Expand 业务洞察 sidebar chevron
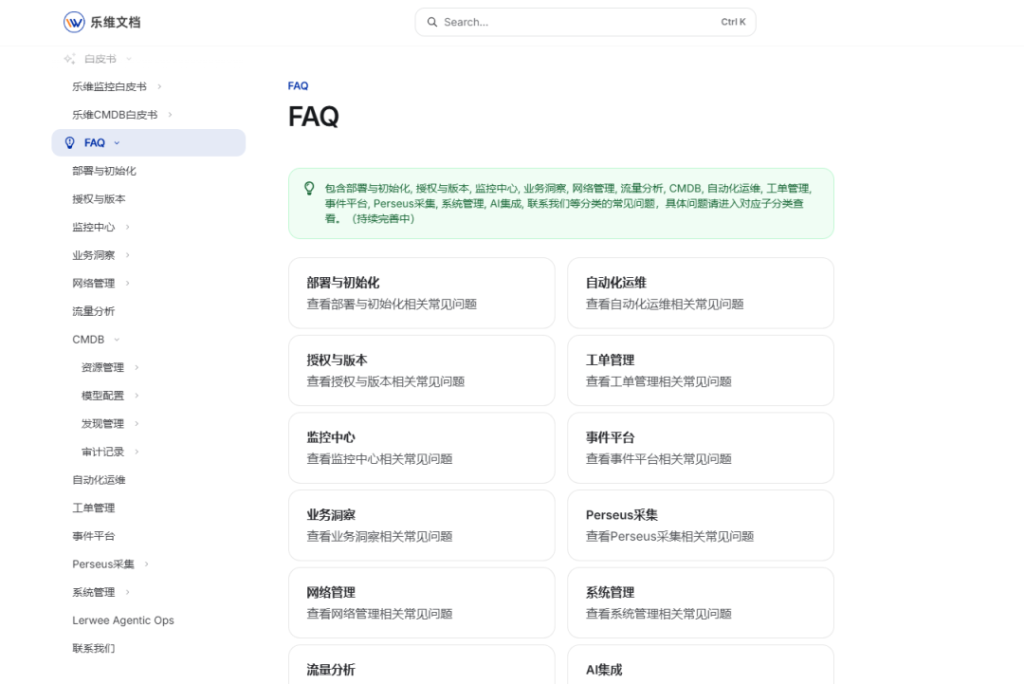The width and height of the screenshot is (1024, 684). [127, 255]
